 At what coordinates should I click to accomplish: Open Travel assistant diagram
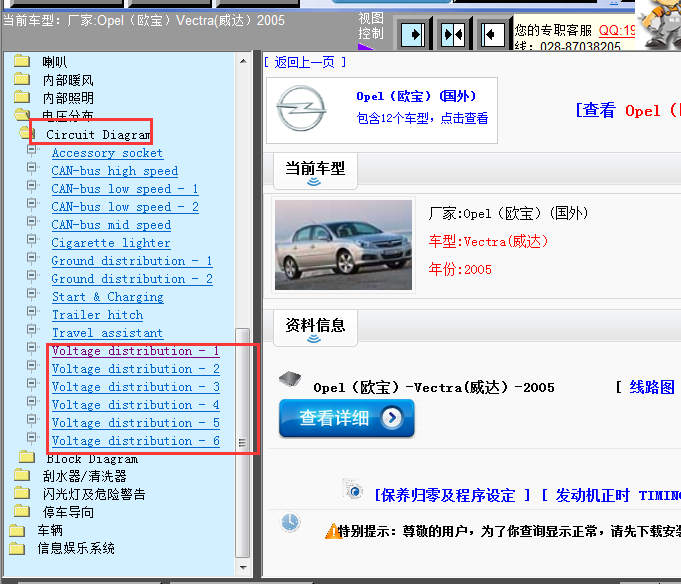coord(107,333)
